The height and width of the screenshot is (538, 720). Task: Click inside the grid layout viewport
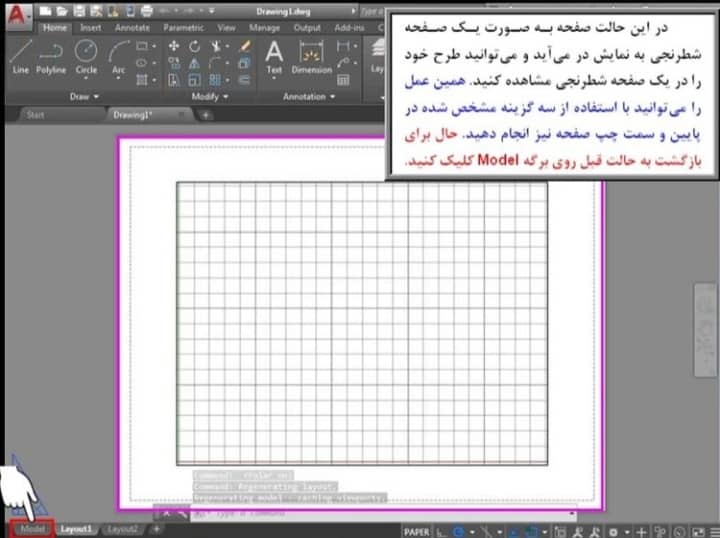pyautogui.click(x=362, y=324)
